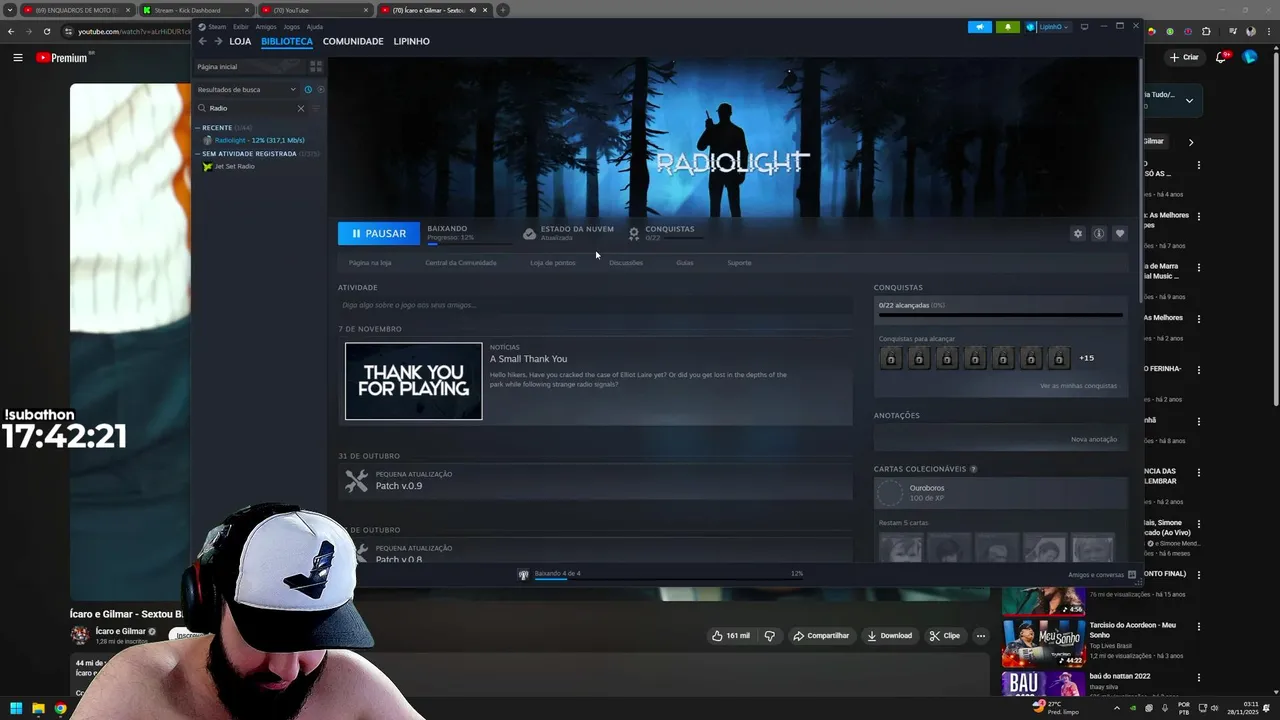Open the Jogos menu

tap(291, 27)
